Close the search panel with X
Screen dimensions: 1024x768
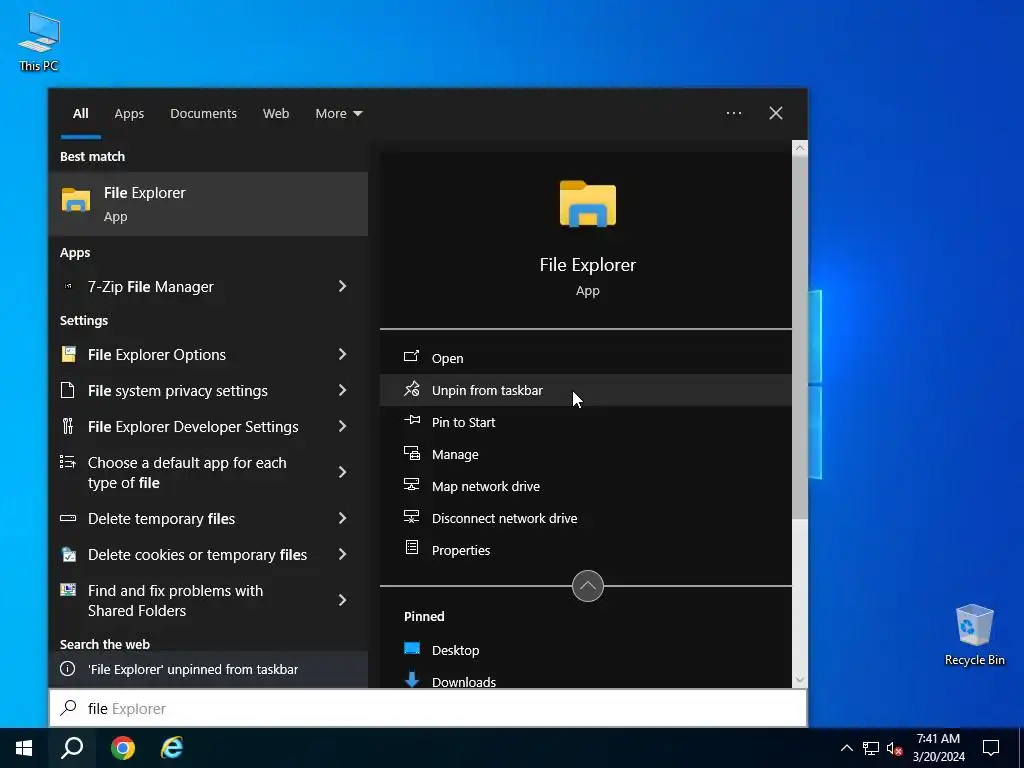(x=776, y=113)
